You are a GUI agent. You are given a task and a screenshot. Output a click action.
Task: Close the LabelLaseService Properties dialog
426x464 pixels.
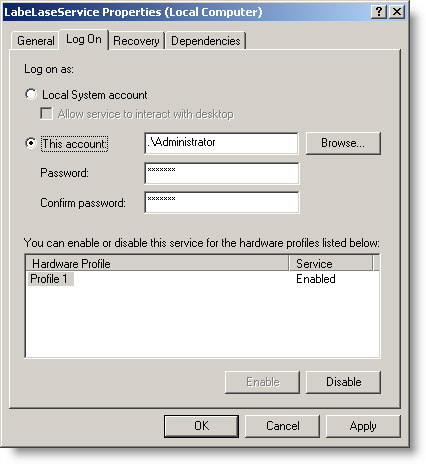[397, 12]
